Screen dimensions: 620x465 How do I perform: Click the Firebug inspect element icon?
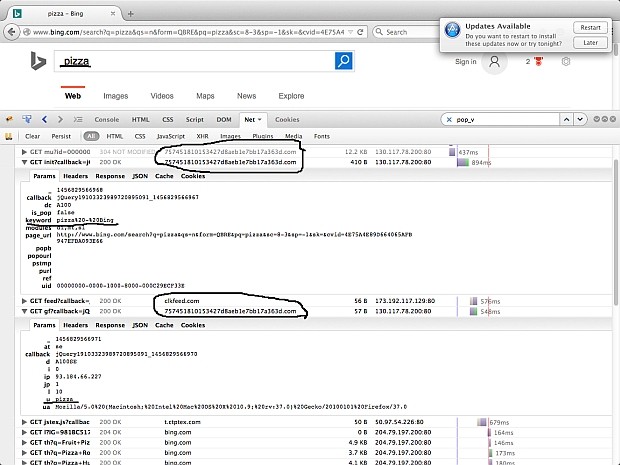coord(27,119)
